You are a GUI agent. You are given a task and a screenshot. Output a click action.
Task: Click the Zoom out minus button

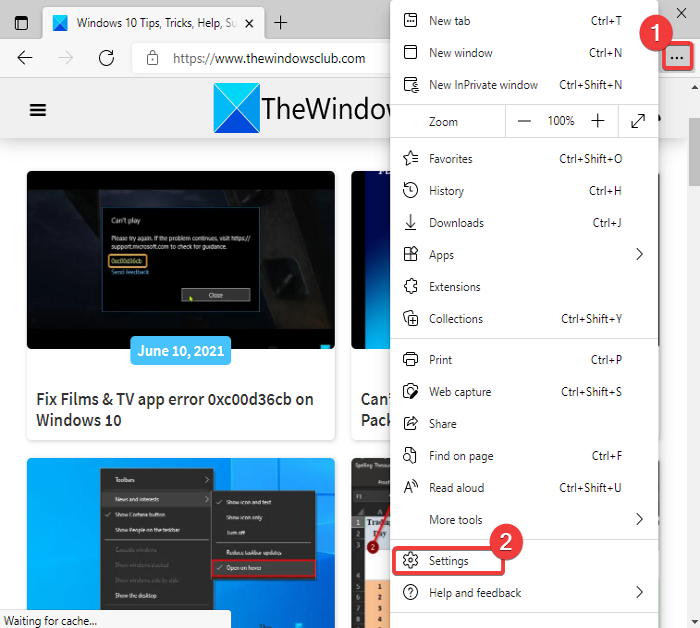[x=524, y=121]
